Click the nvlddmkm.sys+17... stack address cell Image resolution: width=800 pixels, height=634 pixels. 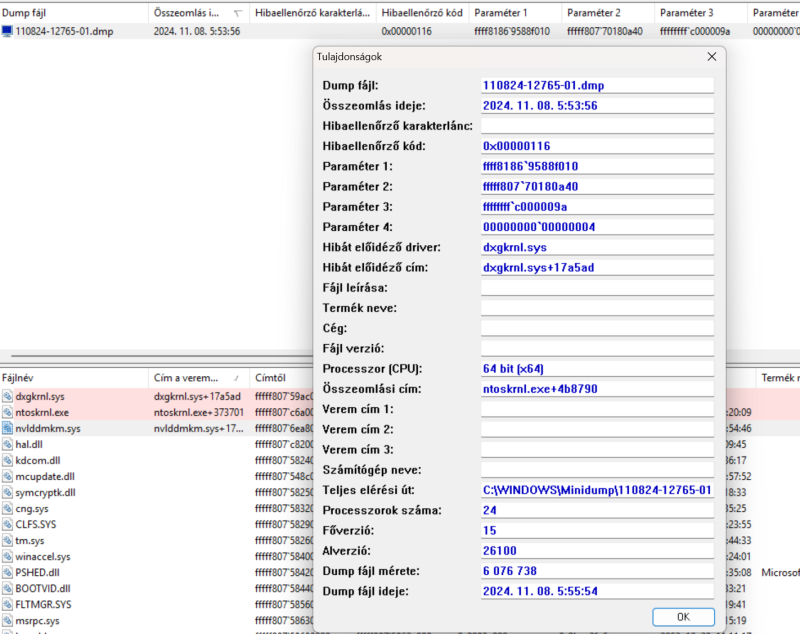click(x=198, y=428)
